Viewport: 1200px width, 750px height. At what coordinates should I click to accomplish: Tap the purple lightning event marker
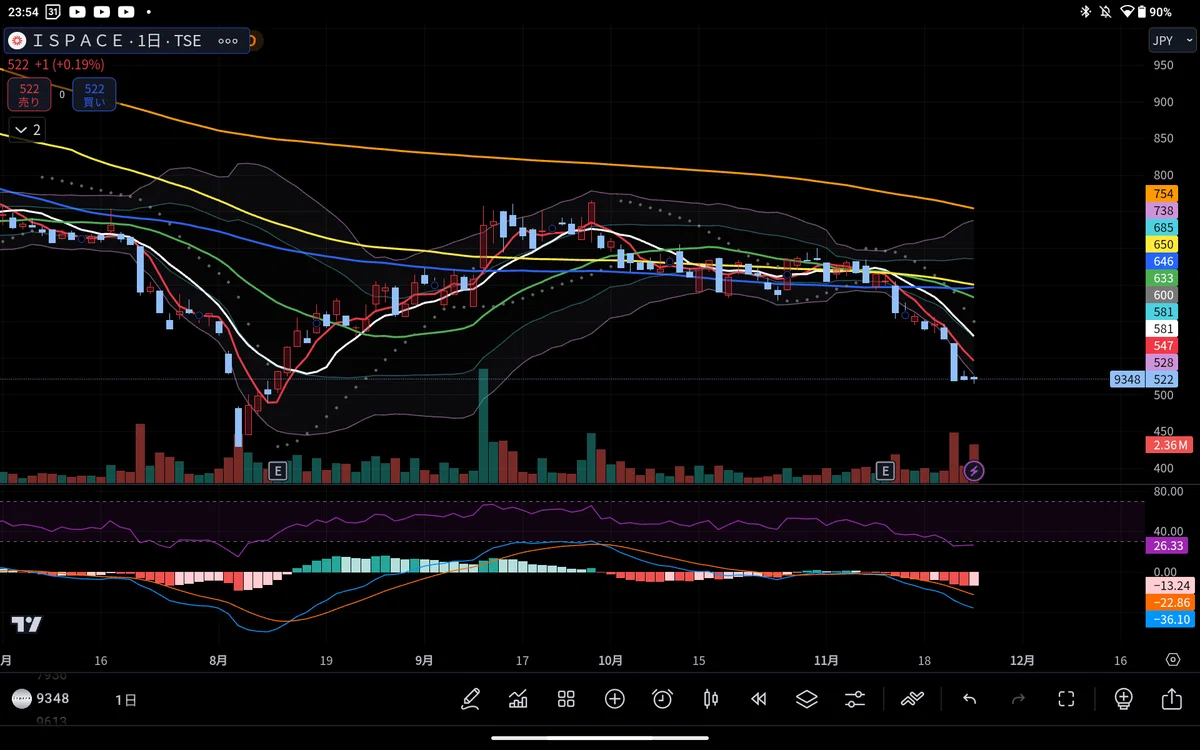(973, 471)
